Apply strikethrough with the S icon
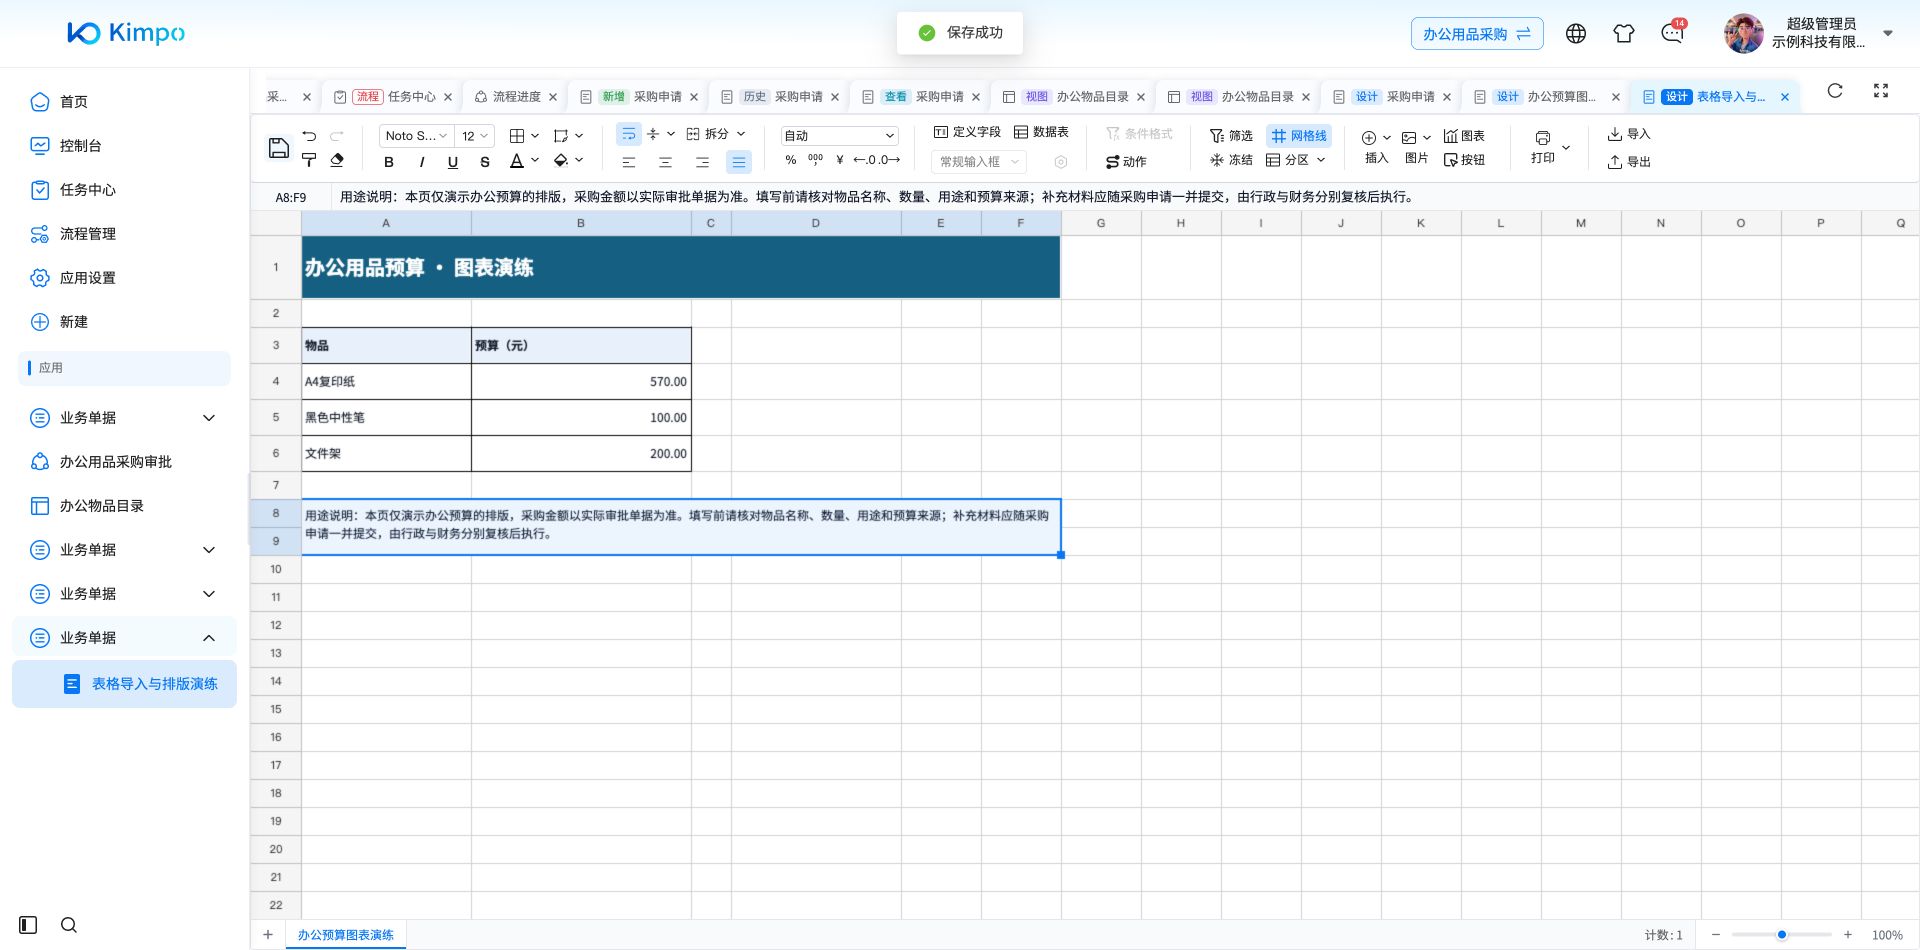The height and width of the screenshot is (950, 1920). click(485, 161)
